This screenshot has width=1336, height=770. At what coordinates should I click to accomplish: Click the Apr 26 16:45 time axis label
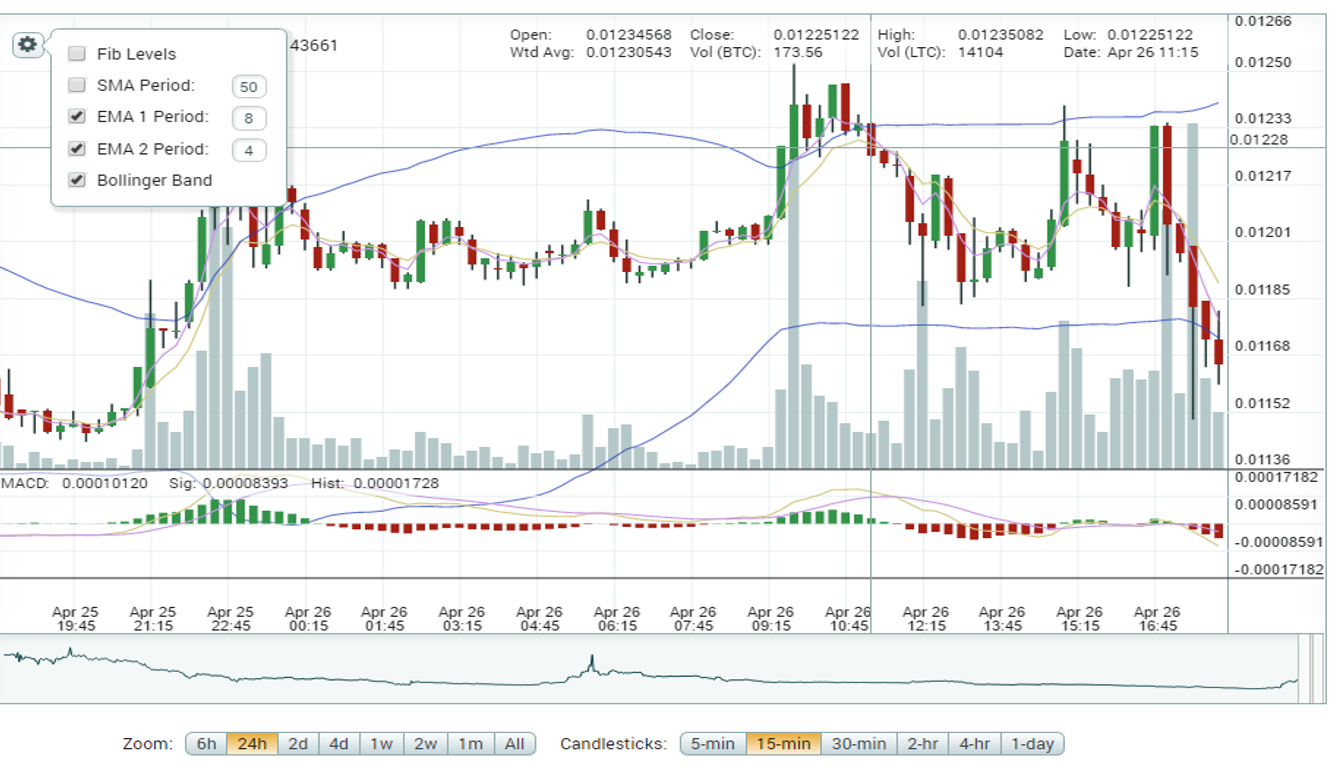coord(1157,619)
